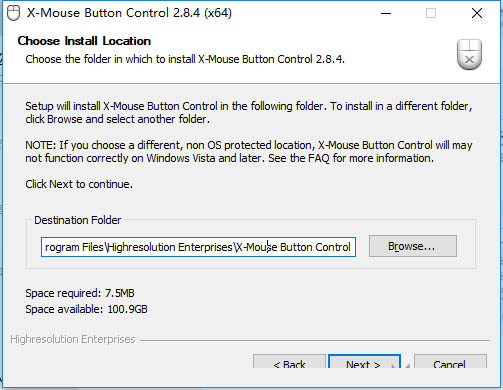The width and height of the screenshot is (503, 390).
Task: Click the Choose Install Location heading
Action: point(84,41)
